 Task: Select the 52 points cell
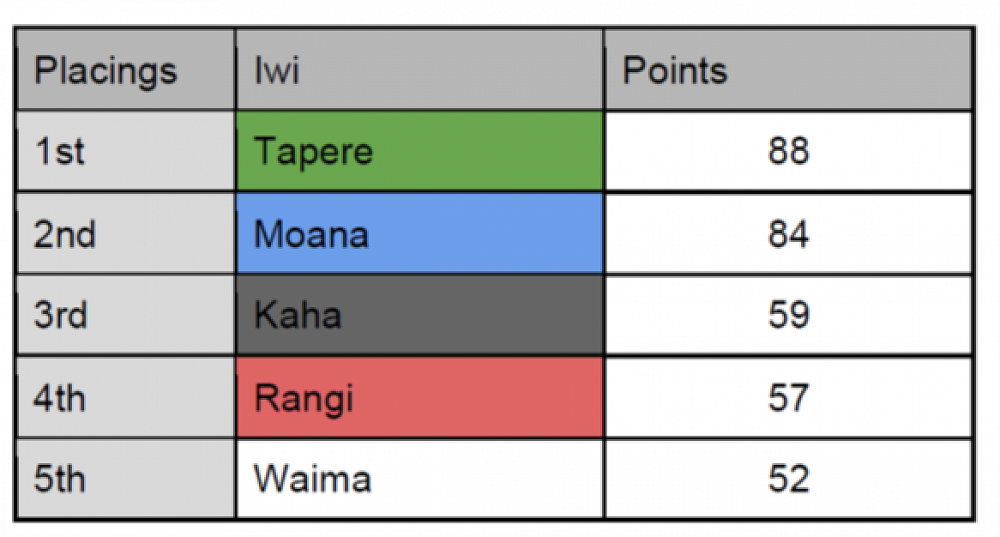(788, 479)
